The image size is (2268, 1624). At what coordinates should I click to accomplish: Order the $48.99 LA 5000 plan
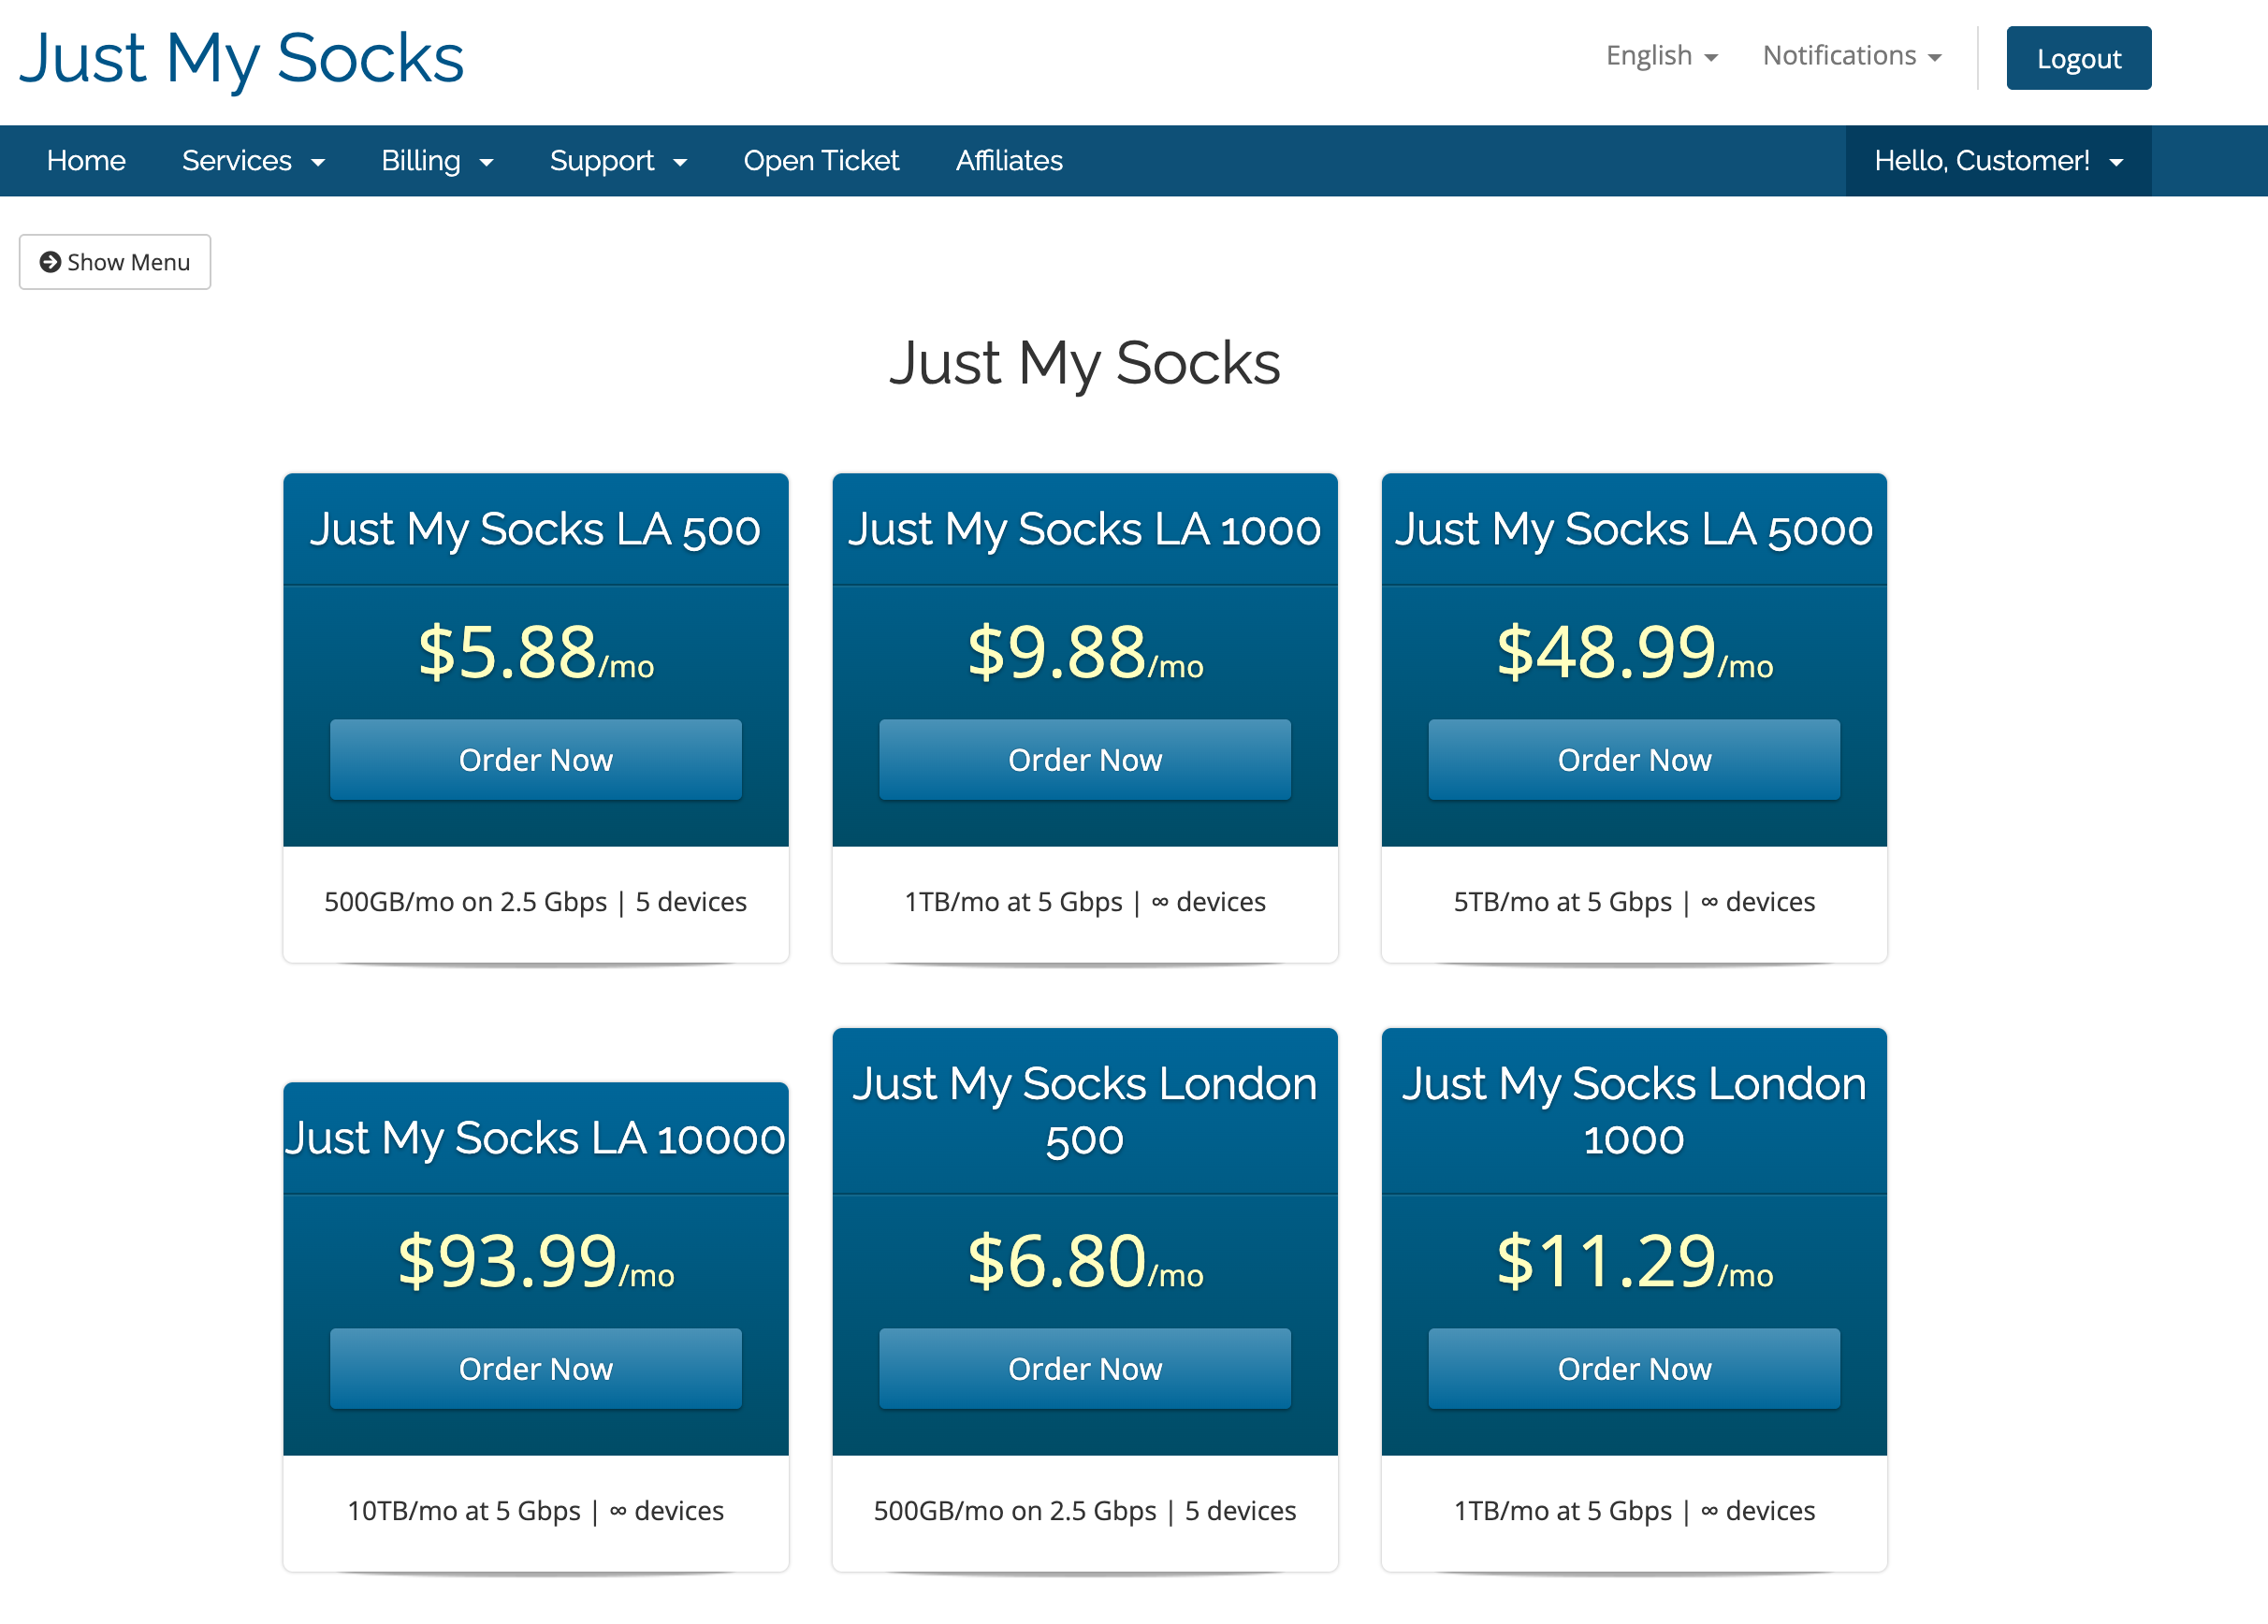[x=1634, y=760]
